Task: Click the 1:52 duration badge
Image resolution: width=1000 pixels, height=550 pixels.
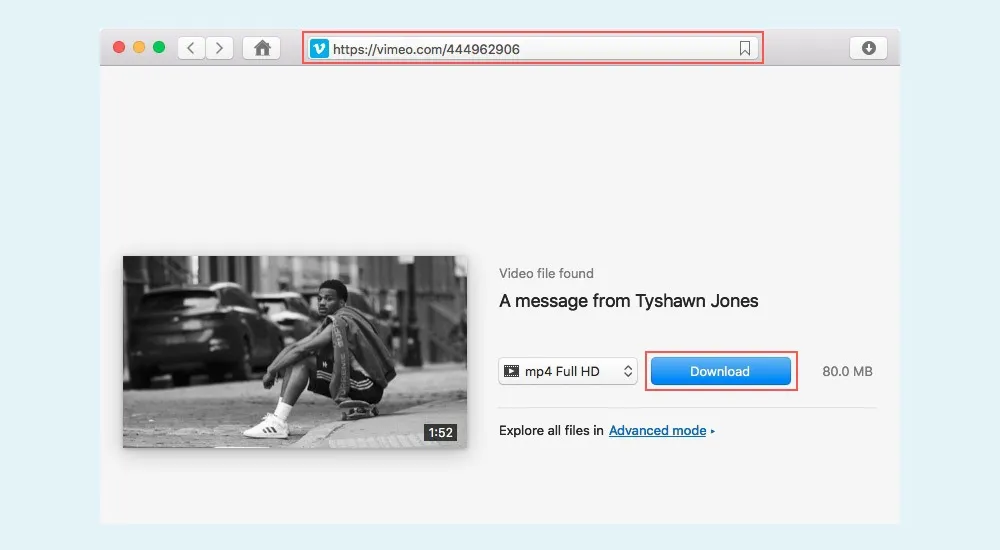Action: pos(440,433)
